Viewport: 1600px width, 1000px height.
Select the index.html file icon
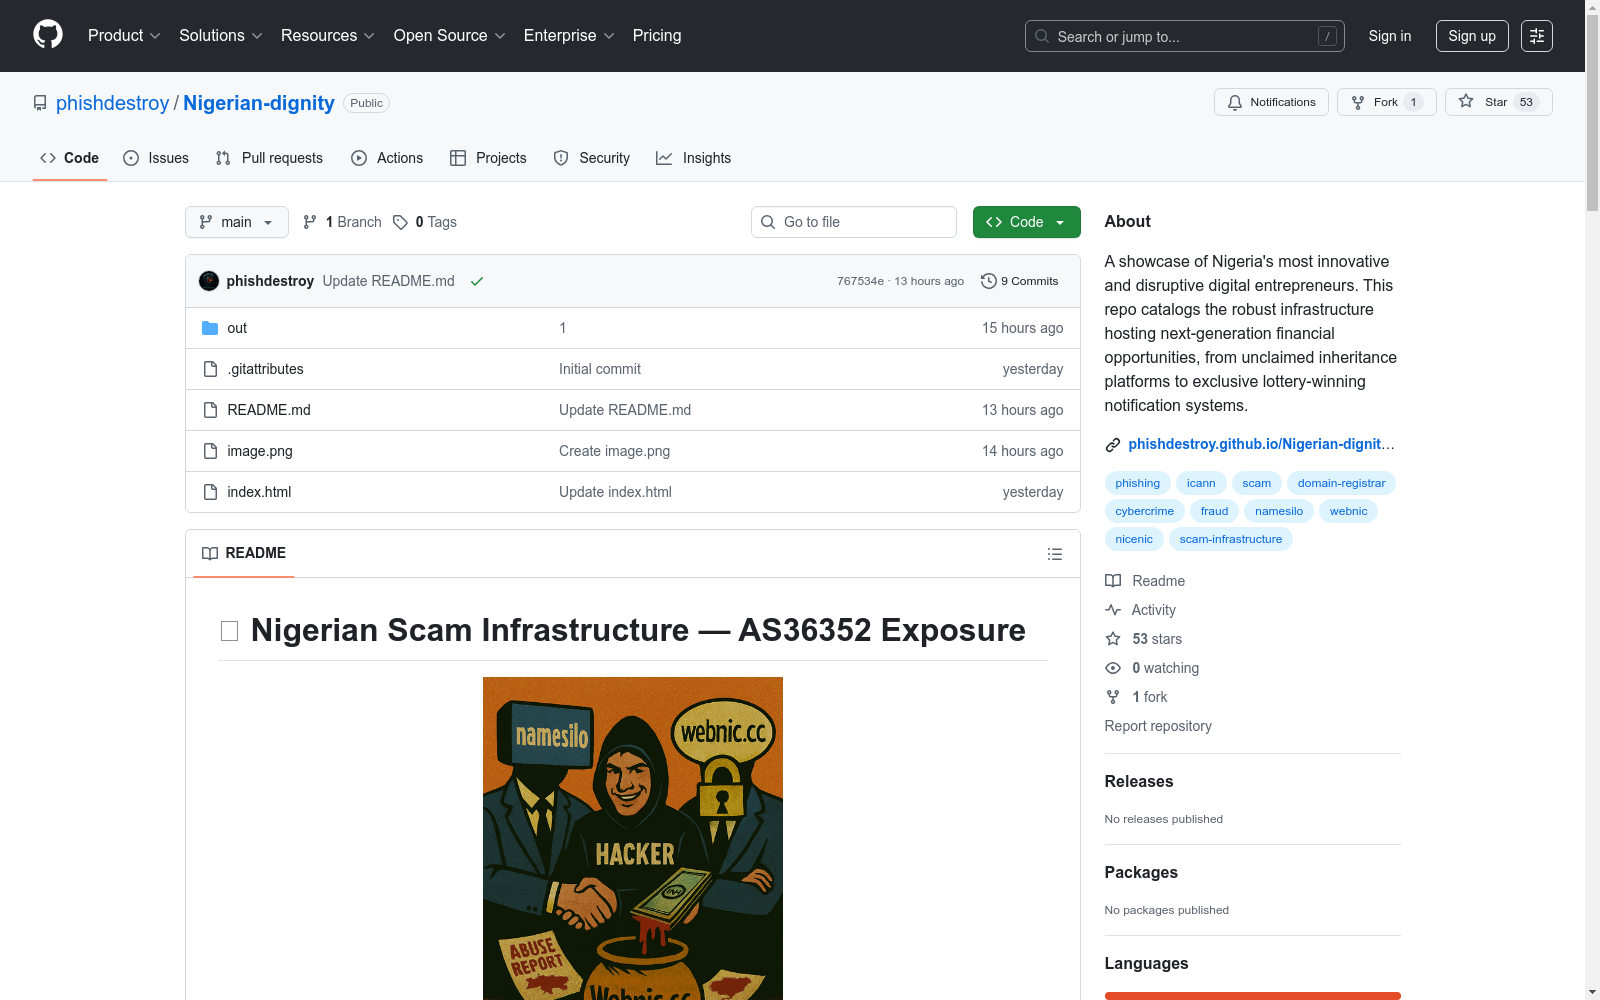click(210, 492)
